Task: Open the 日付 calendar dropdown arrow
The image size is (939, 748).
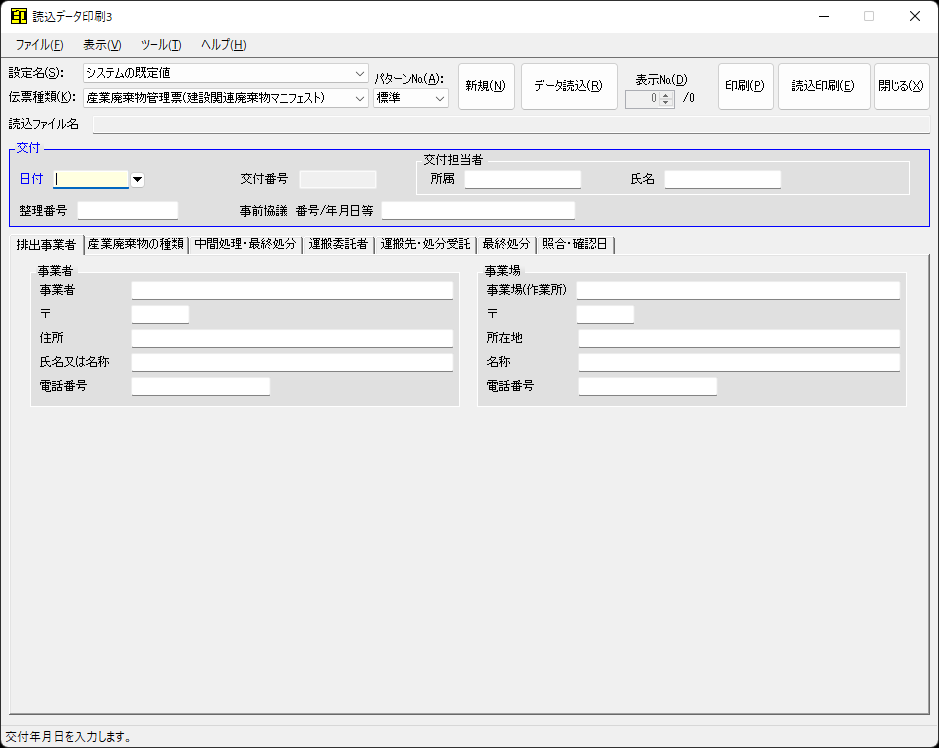Action: (138, 180)
